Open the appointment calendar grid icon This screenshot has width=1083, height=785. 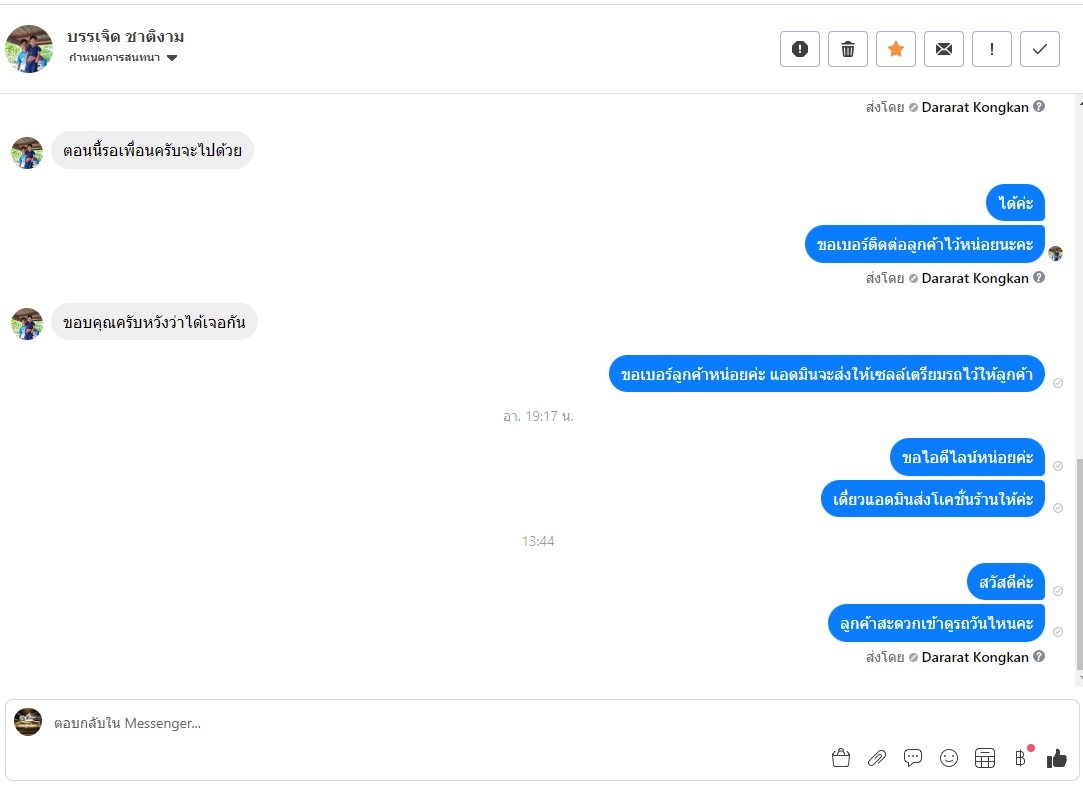[x=985, y=758]
